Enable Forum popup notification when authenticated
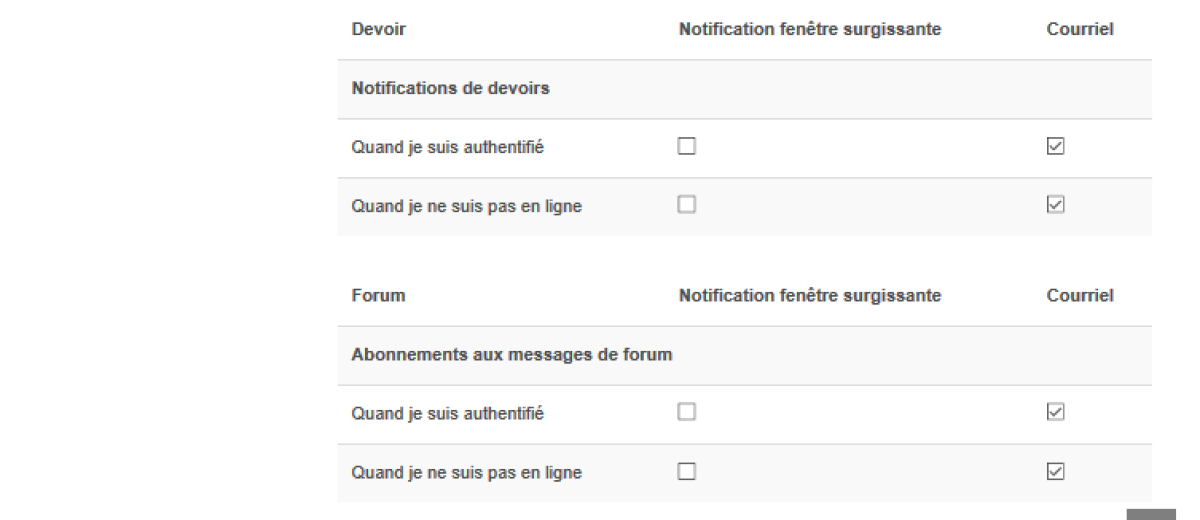1200x520 pixels. click(x=686, y=412)
